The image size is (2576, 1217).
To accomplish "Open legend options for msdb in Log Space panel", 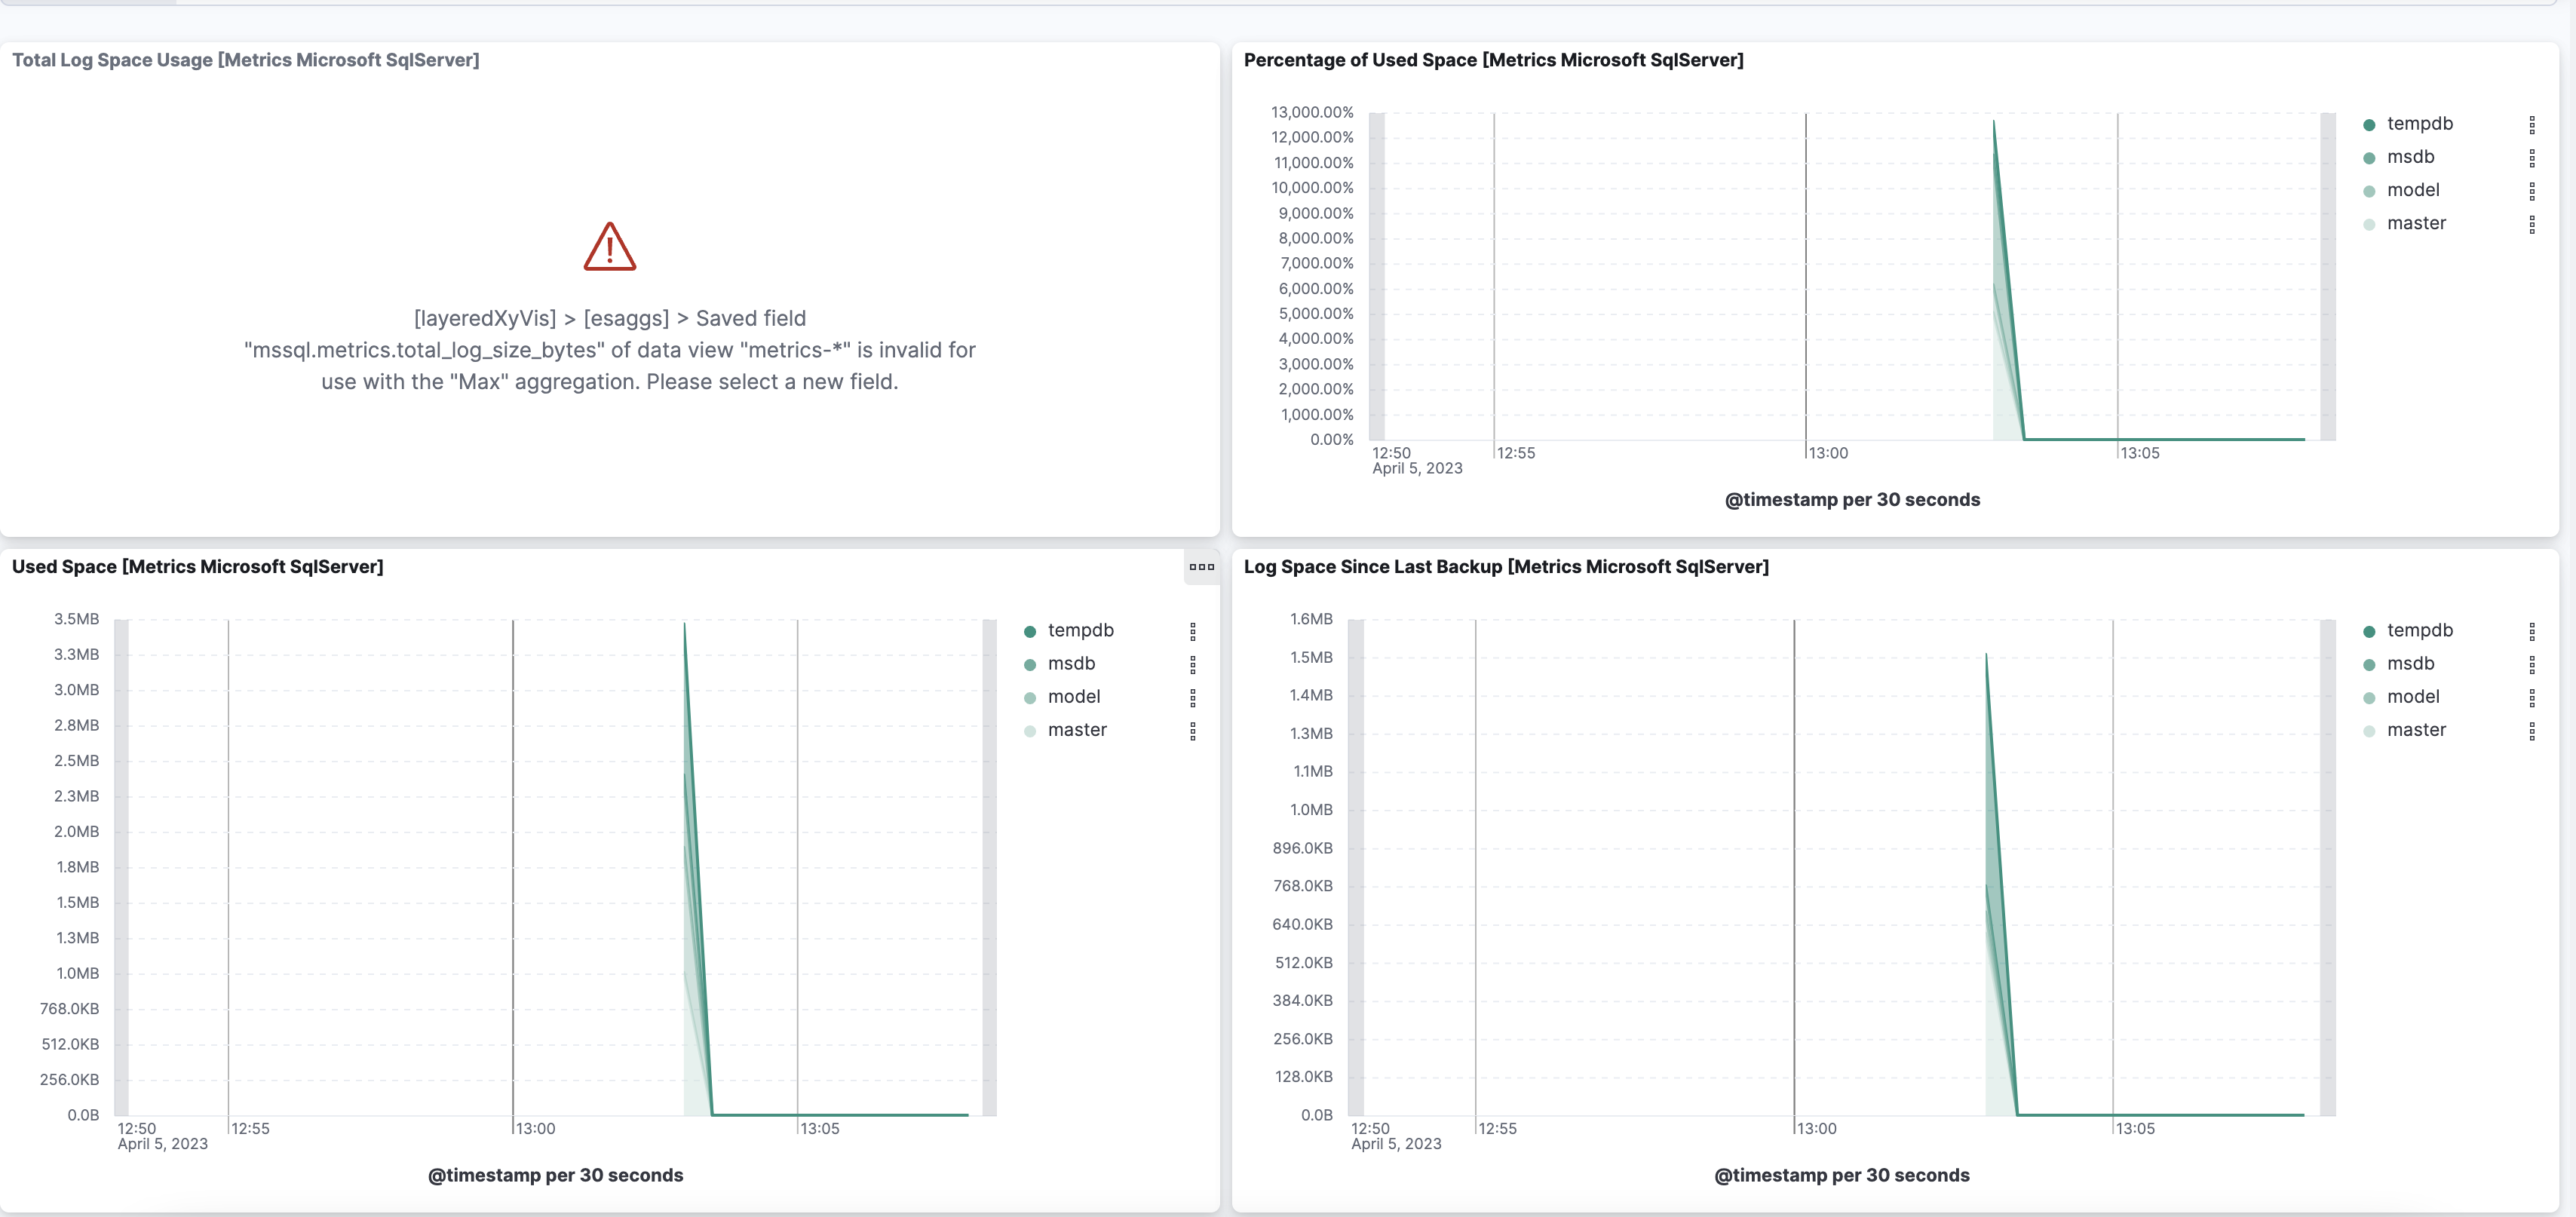I will pyautogui.click(x=2533, y=664).
